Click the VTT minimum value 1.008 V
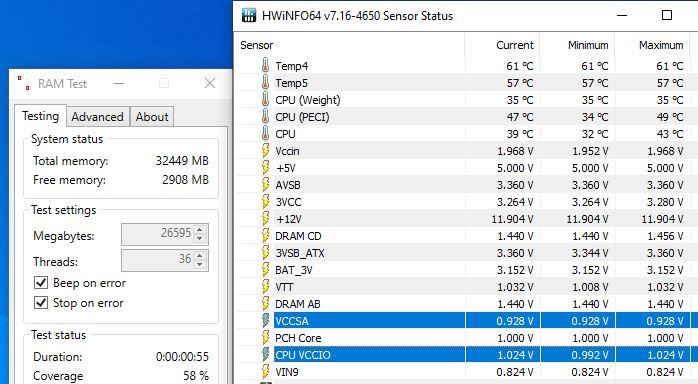698x384 pixels. point(590,287)
